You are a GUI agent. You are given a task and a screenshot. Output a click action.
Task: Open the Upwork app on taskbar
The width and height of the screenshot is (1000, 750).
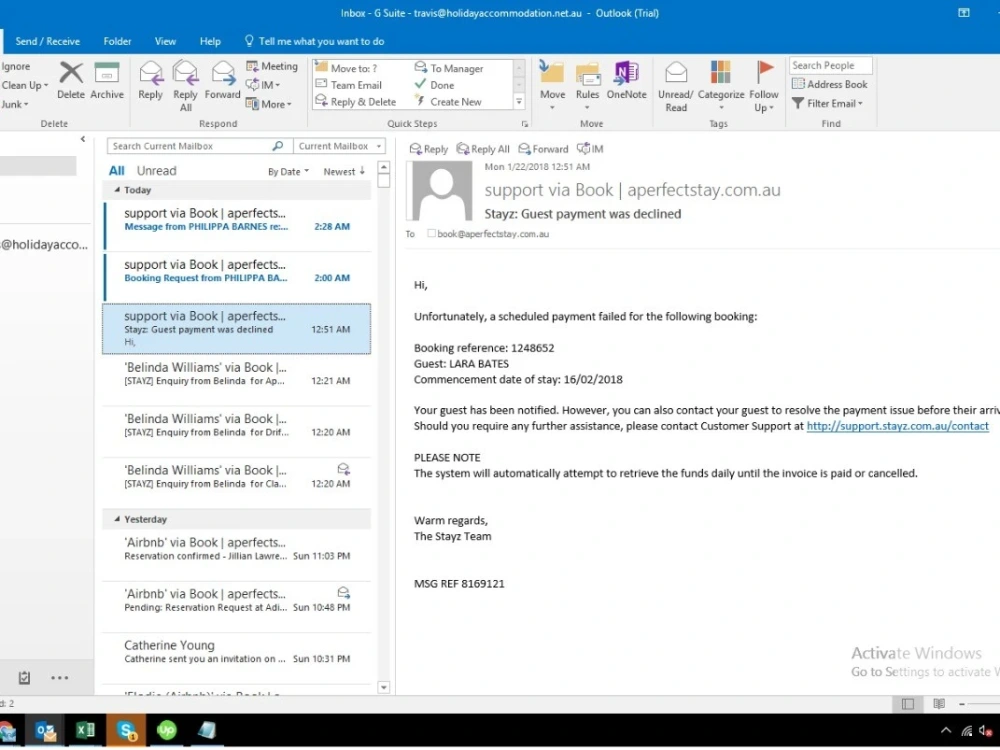point(166,730)
